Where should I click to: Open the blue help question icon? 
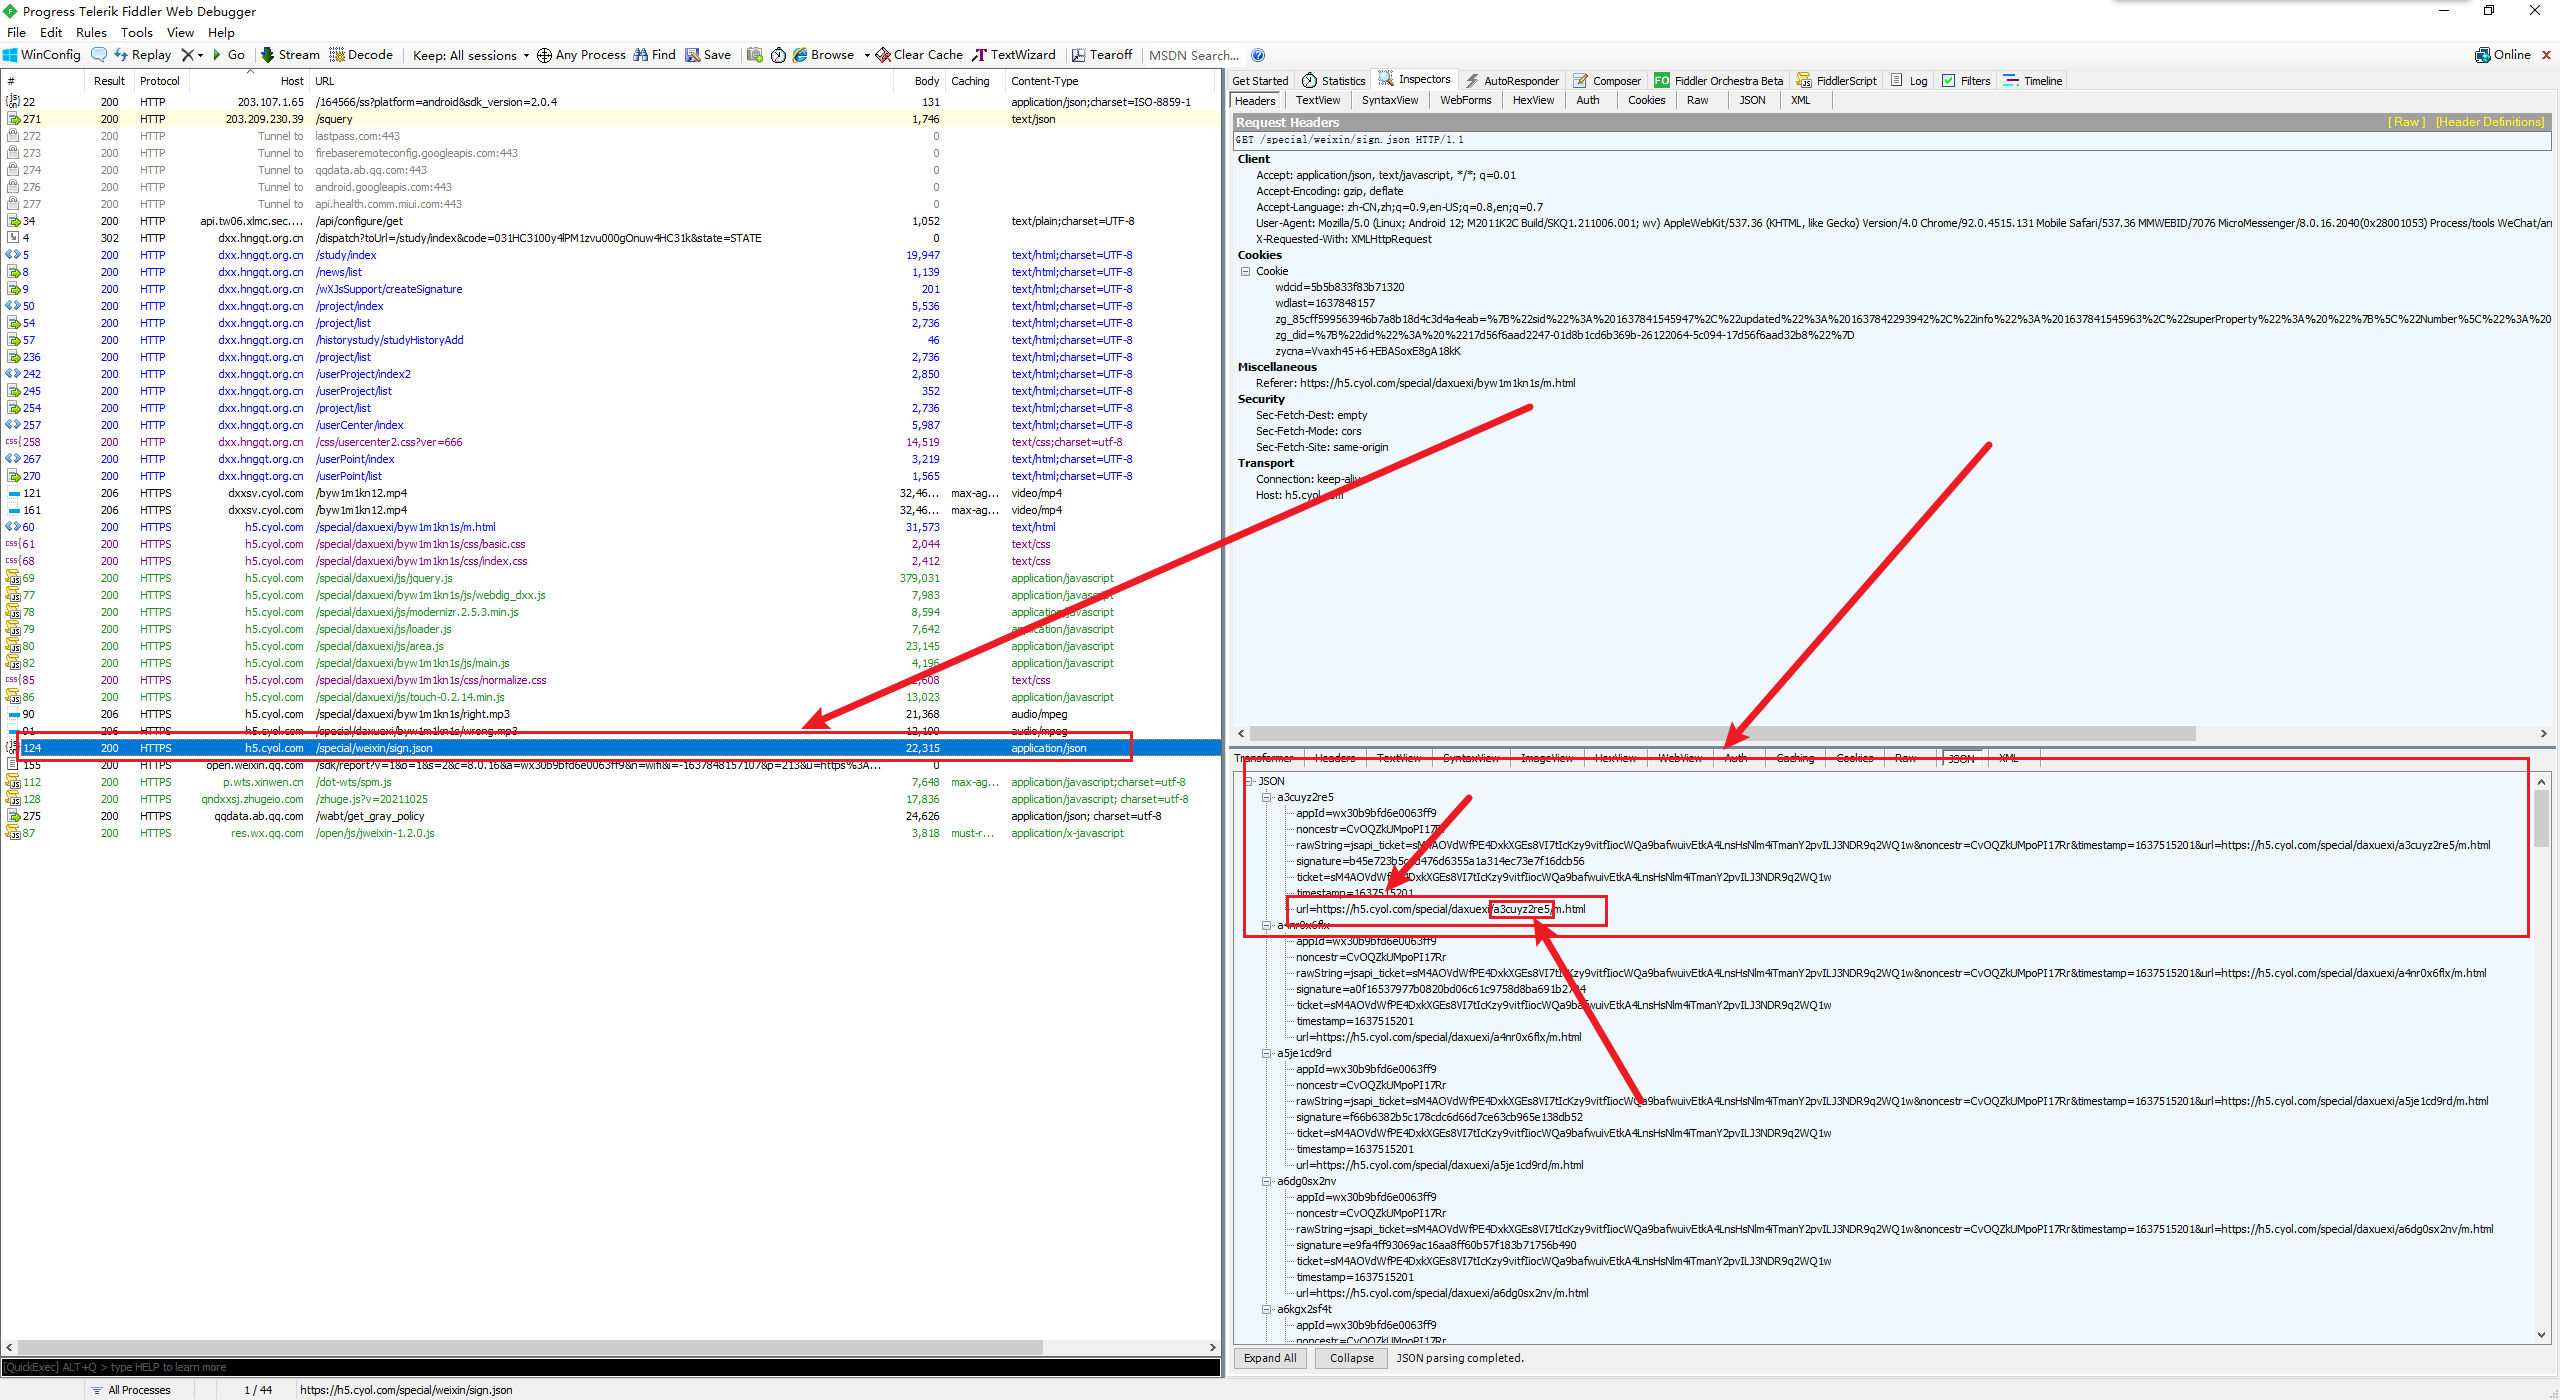pyautogui.click(x=1258, y=55)
